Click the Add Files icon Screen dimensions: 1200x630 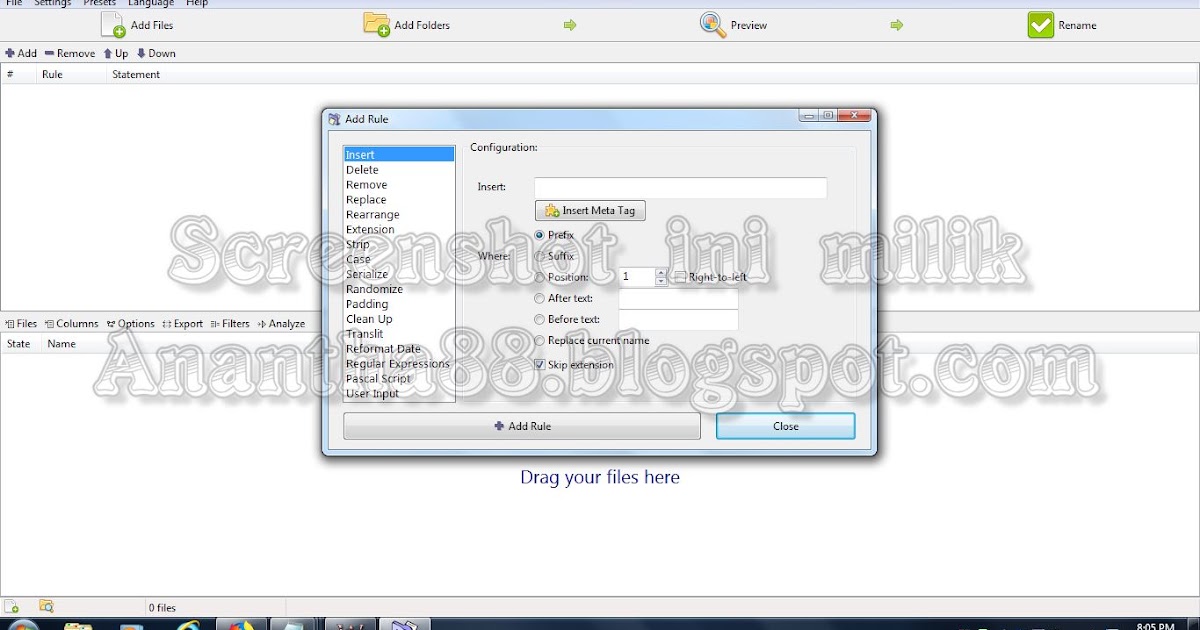point(113,23)
